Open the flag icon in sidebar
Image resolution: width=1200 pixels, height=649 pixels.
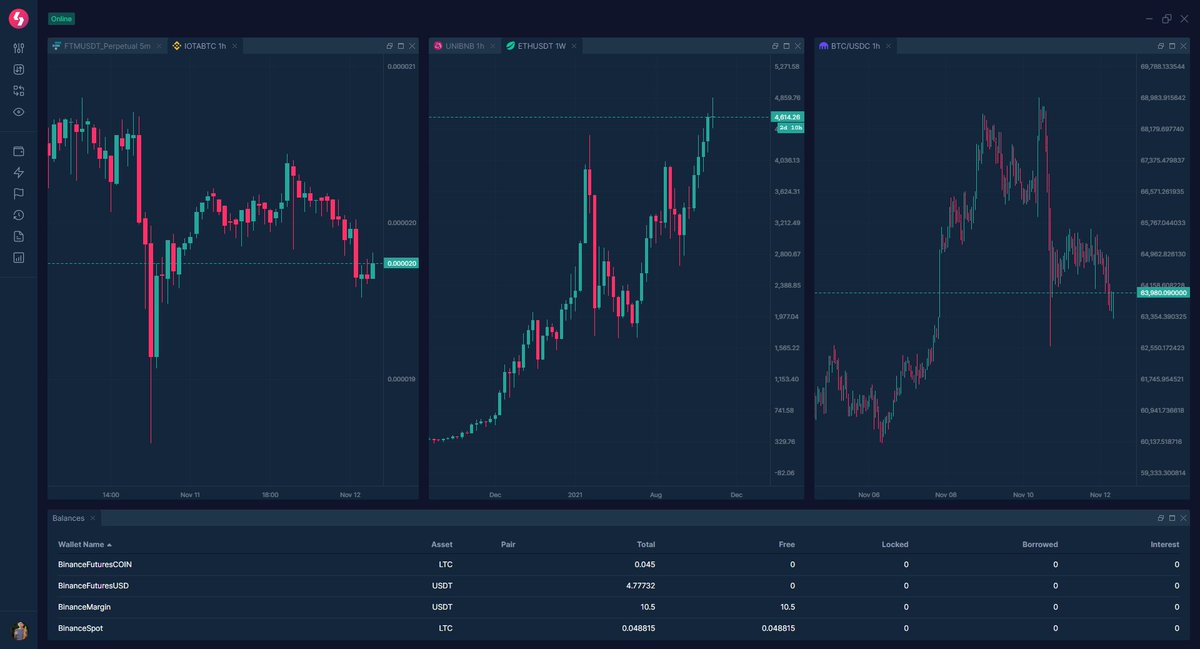18,193
